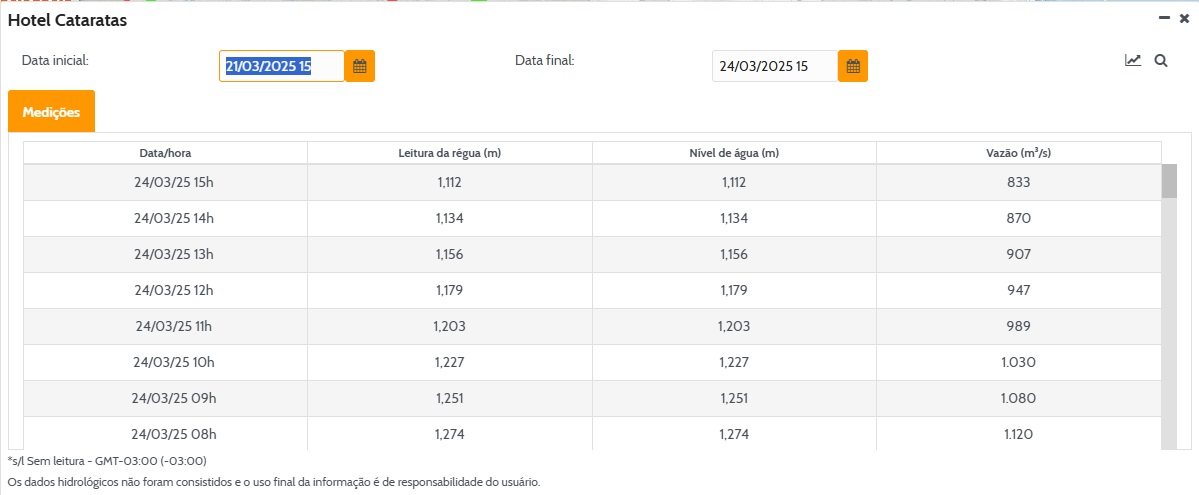Click the Data inicial date field

pyautogui.click(x=281, y=67)
